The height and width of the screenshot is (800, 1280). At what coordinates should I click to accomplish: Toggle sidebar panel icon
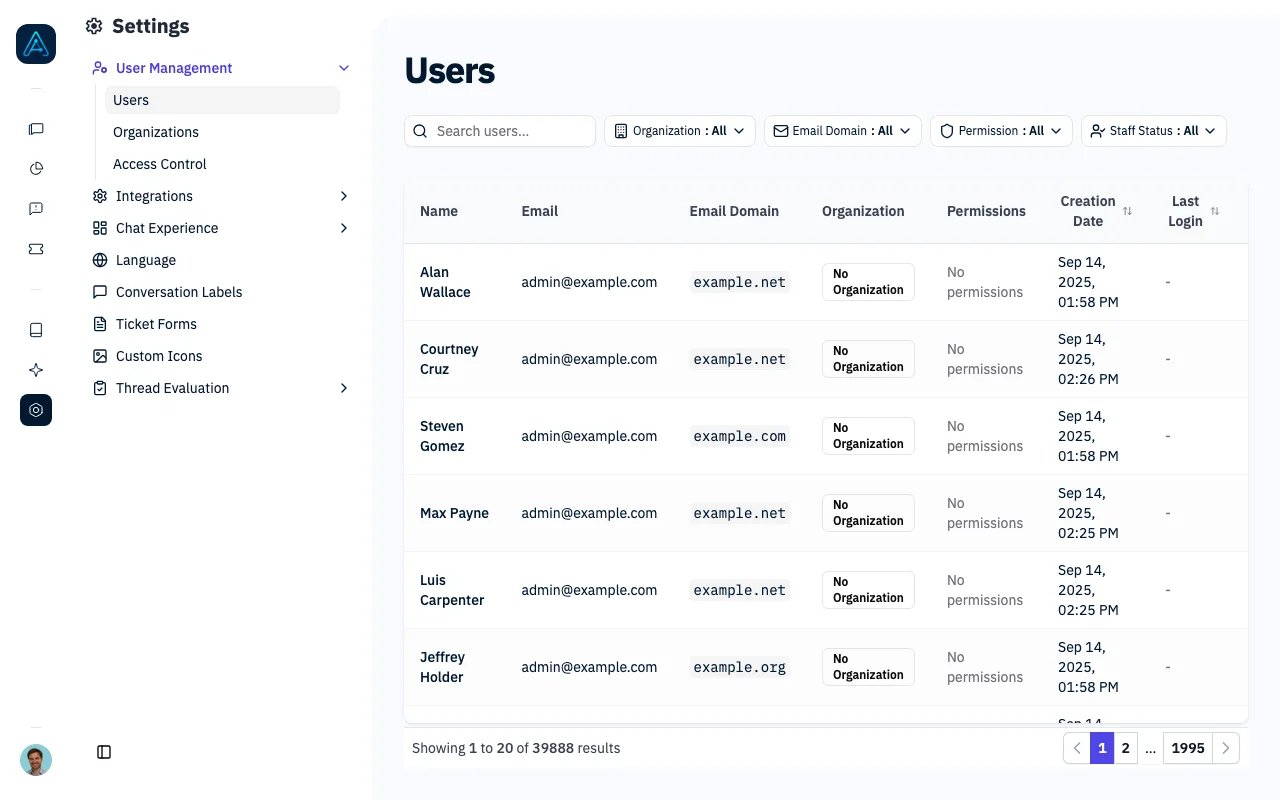pyautogui.click(x=104, y=752)
